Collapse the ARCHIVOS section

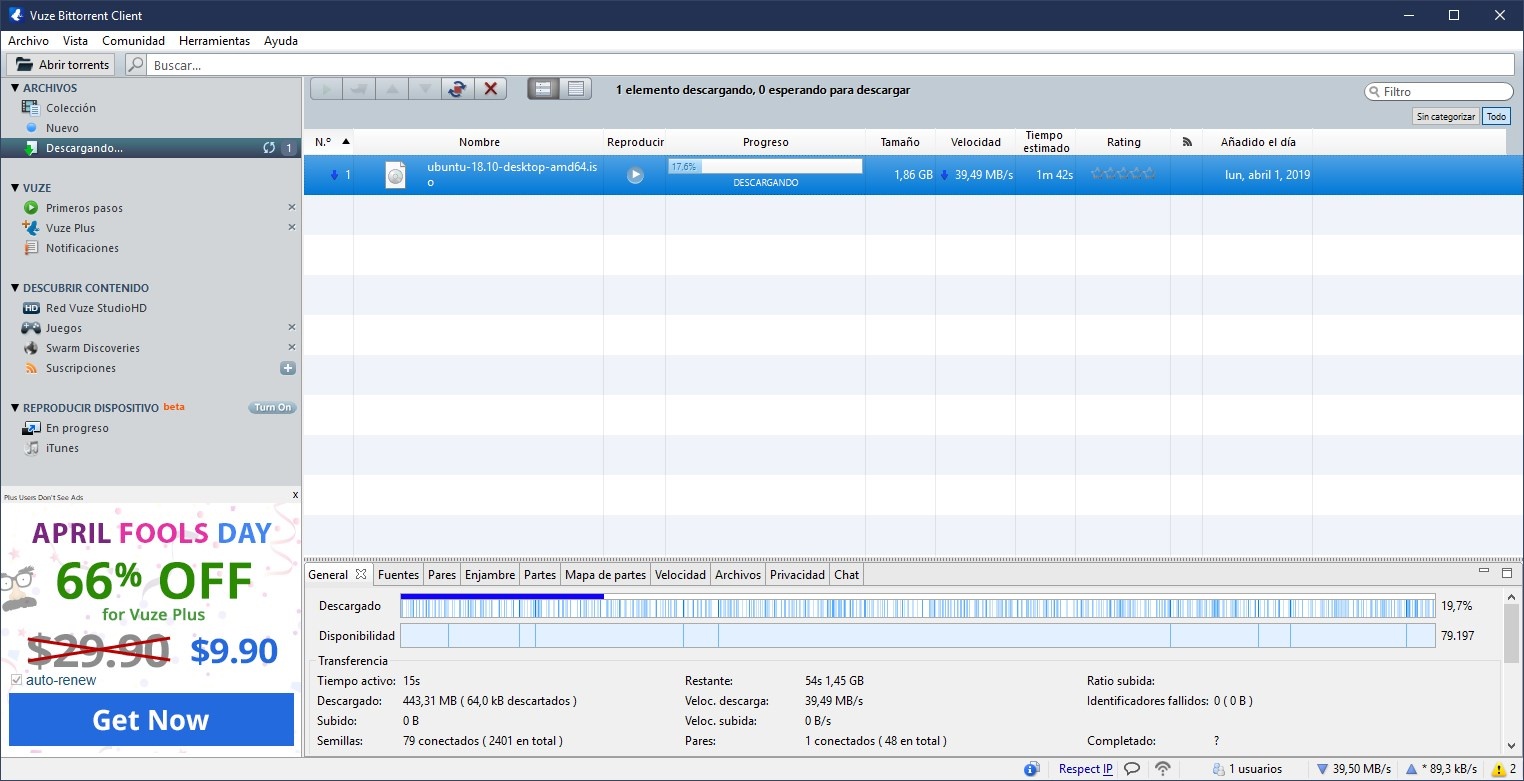pos(15,88)
